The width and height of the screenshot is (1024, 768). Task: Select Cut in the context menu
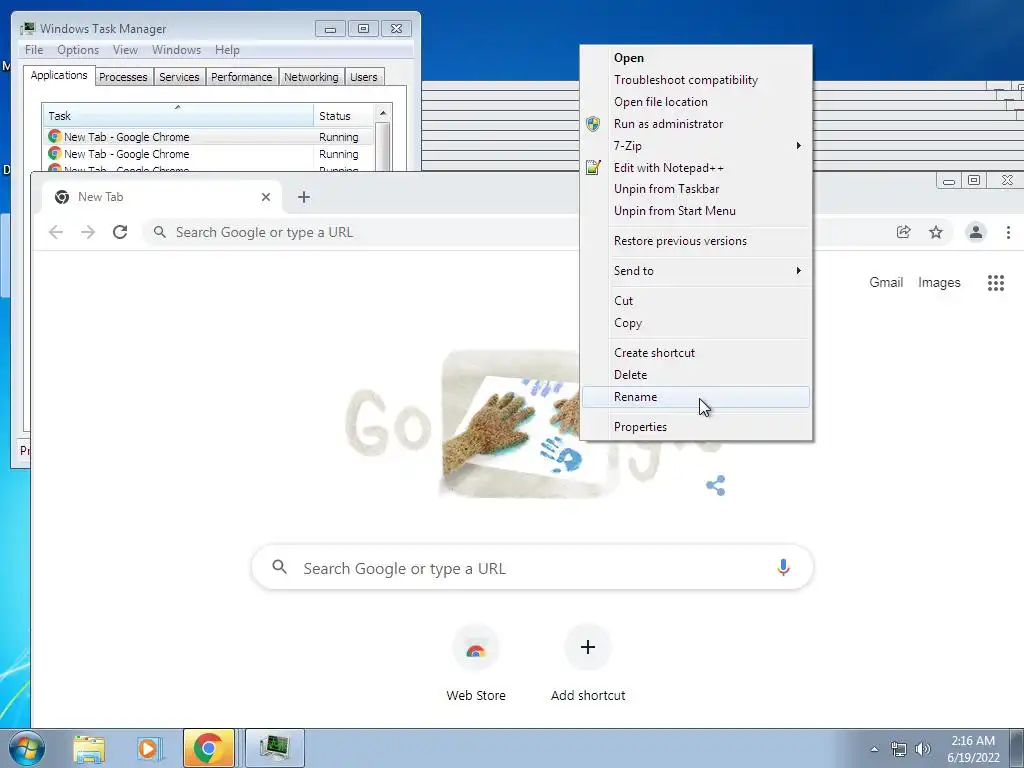pos(696,300)
